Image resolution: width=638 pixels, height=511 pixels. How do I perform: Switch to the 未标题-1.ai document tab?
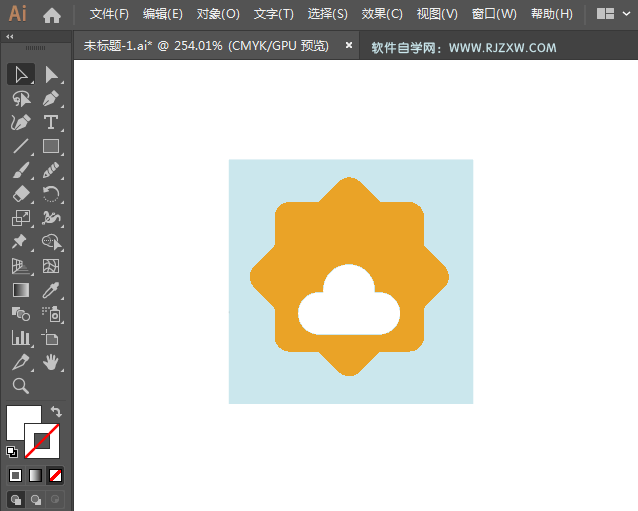click(206, 46)
